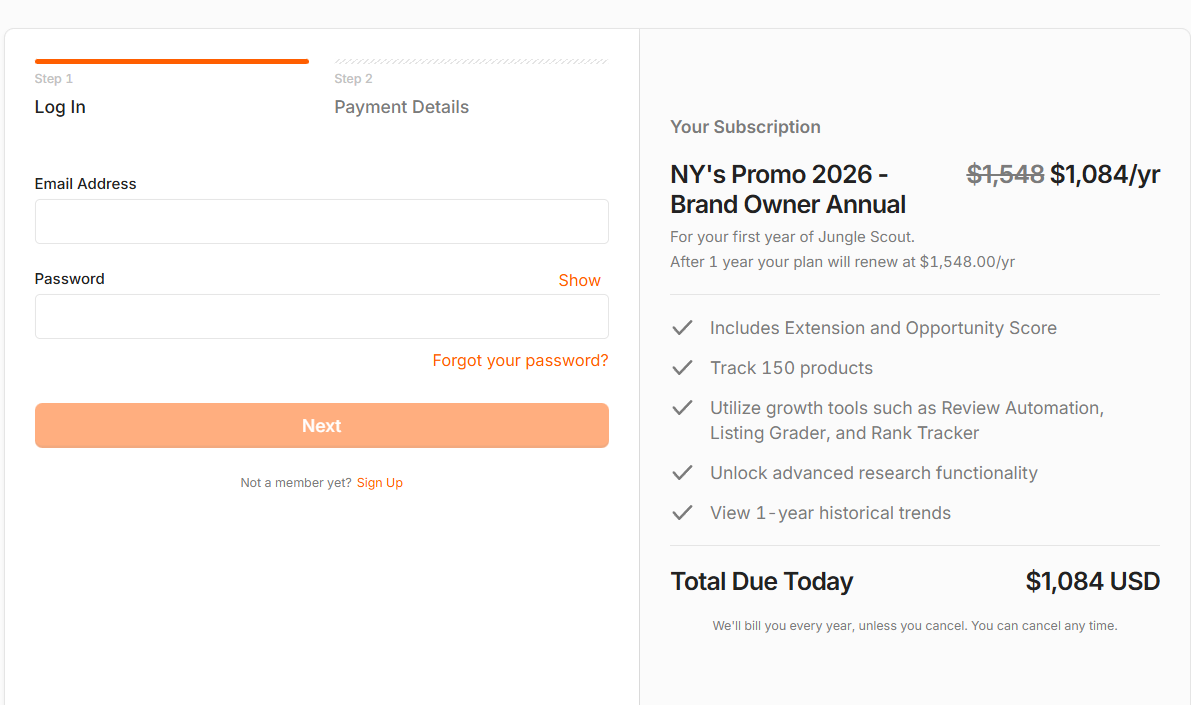This screenshot has width=1191, height=705.
Task: Click checkmark beside View 1-year historical trends
Action: click(682, 513)
